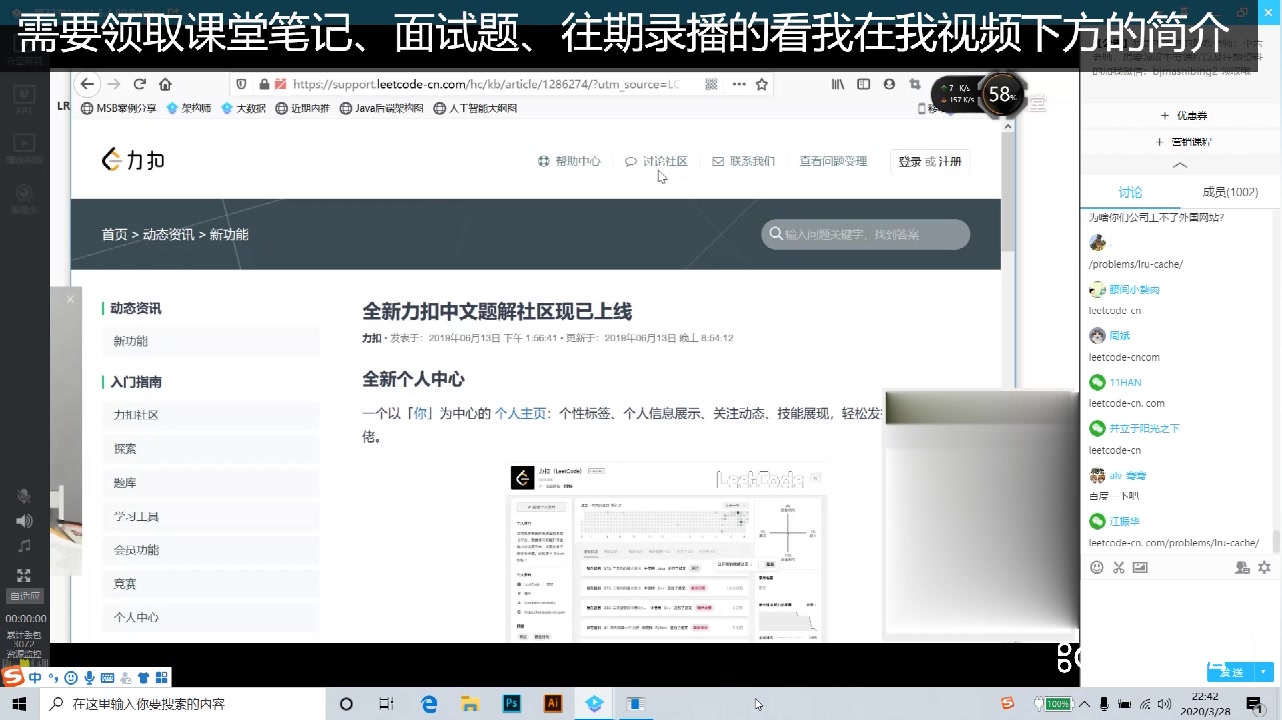Select 学习工具 in the left sidebar

click(210, 516)
